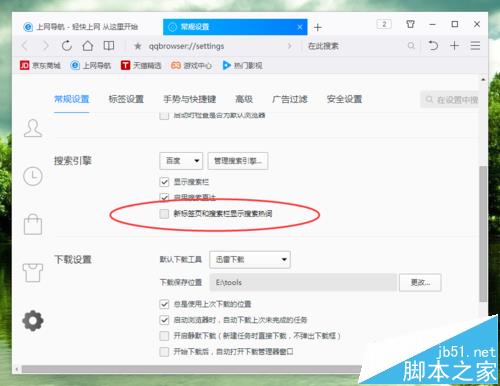Reload the page with the refresh icon
500x386 pixels.
(67, 46)
